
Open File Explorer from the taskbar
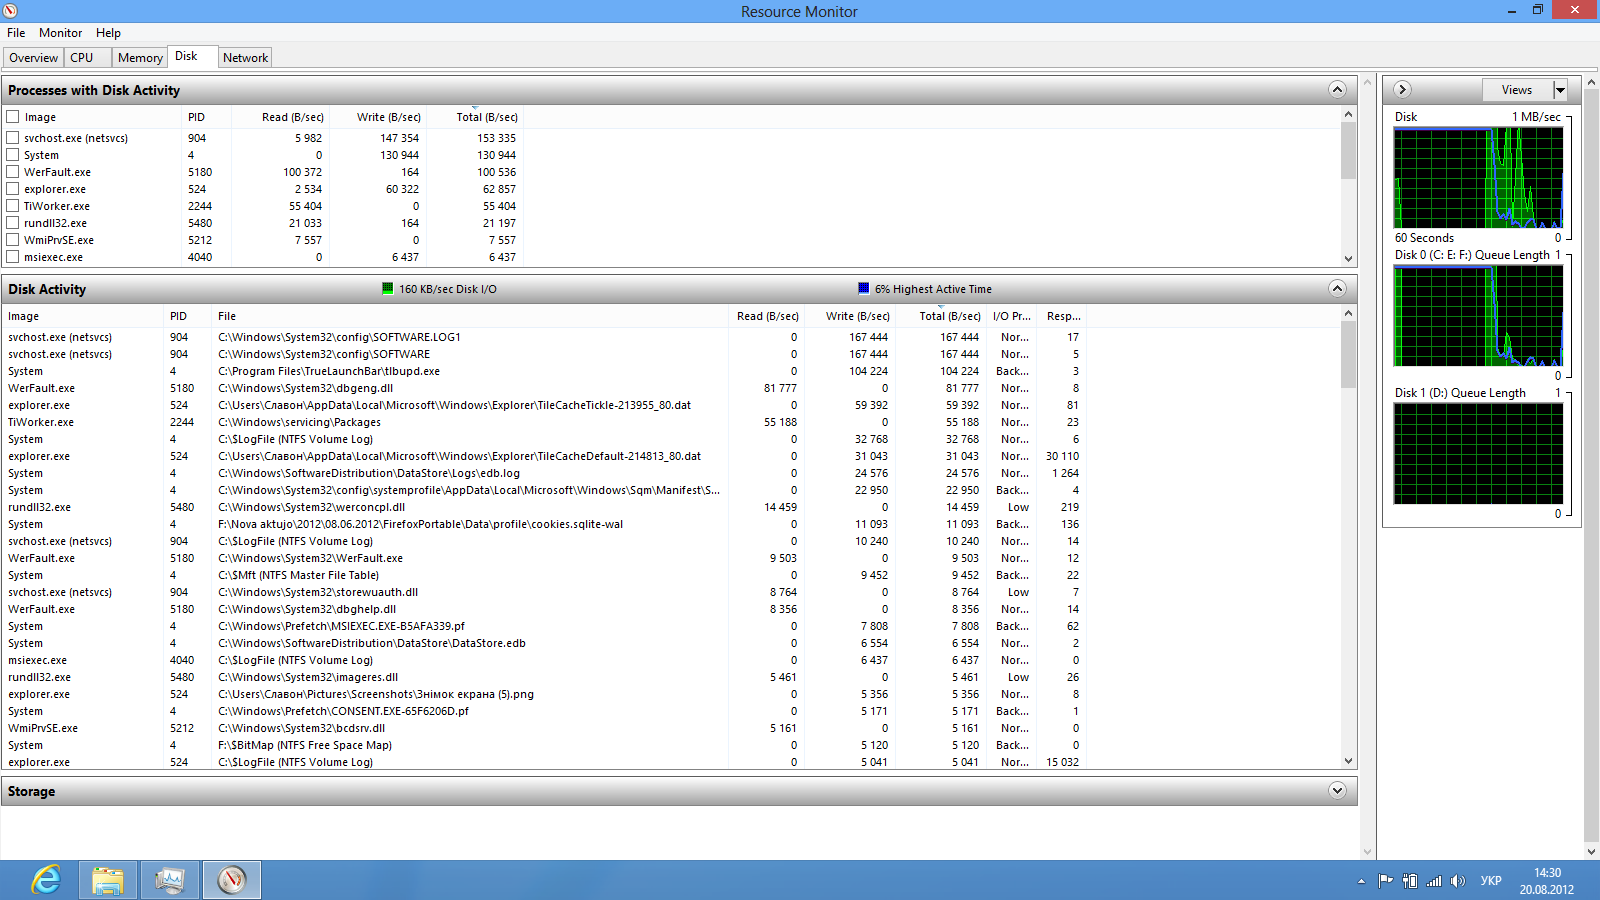tap(108, 880)
